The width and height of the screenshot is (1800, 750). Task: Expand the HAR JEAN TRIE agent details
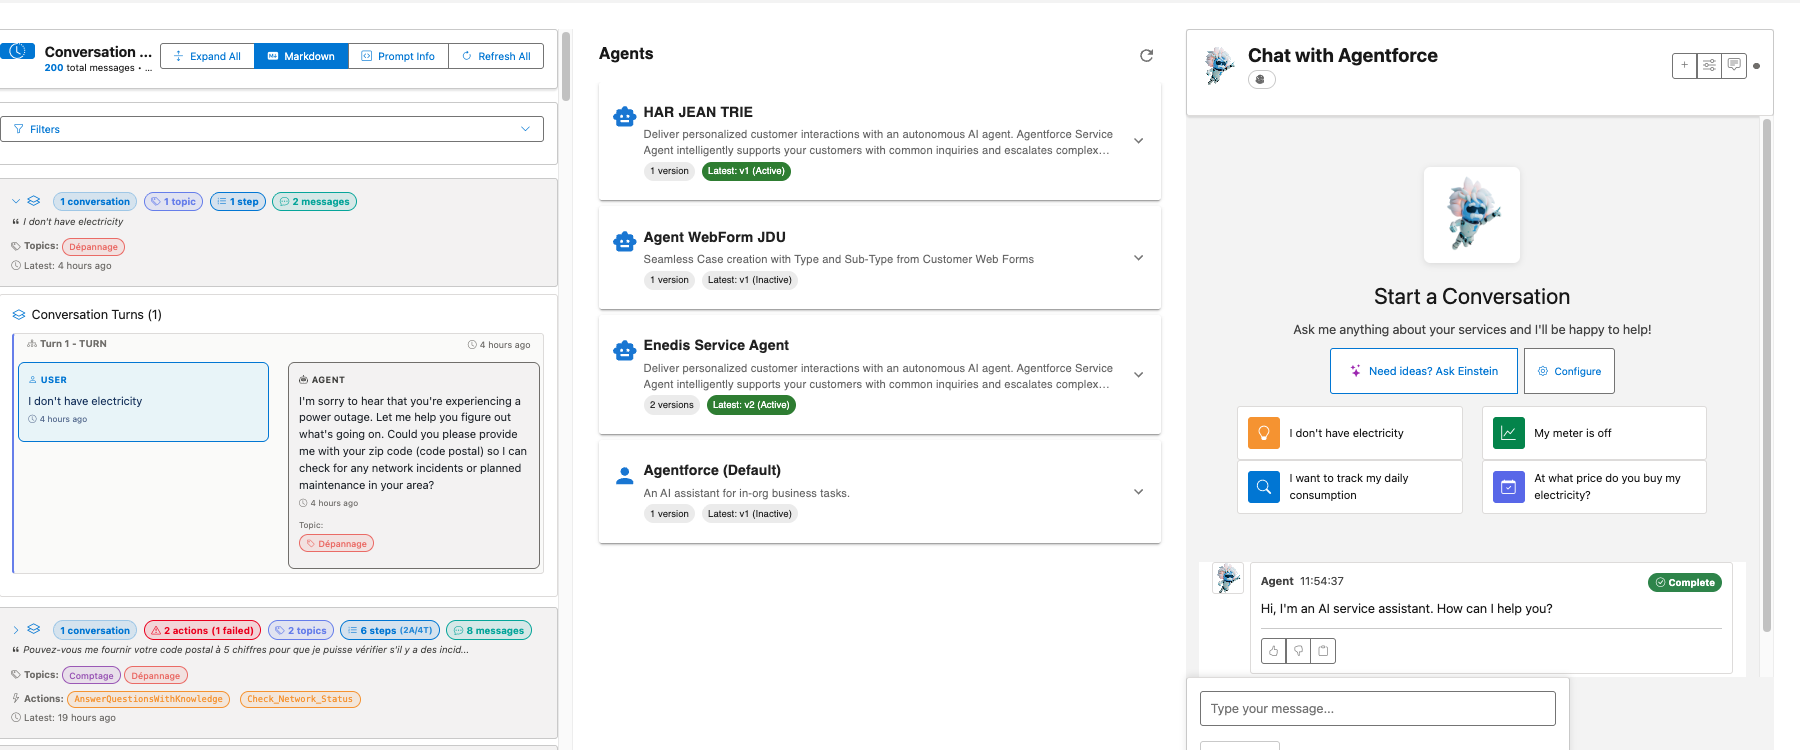click(x=1138, y=141)
